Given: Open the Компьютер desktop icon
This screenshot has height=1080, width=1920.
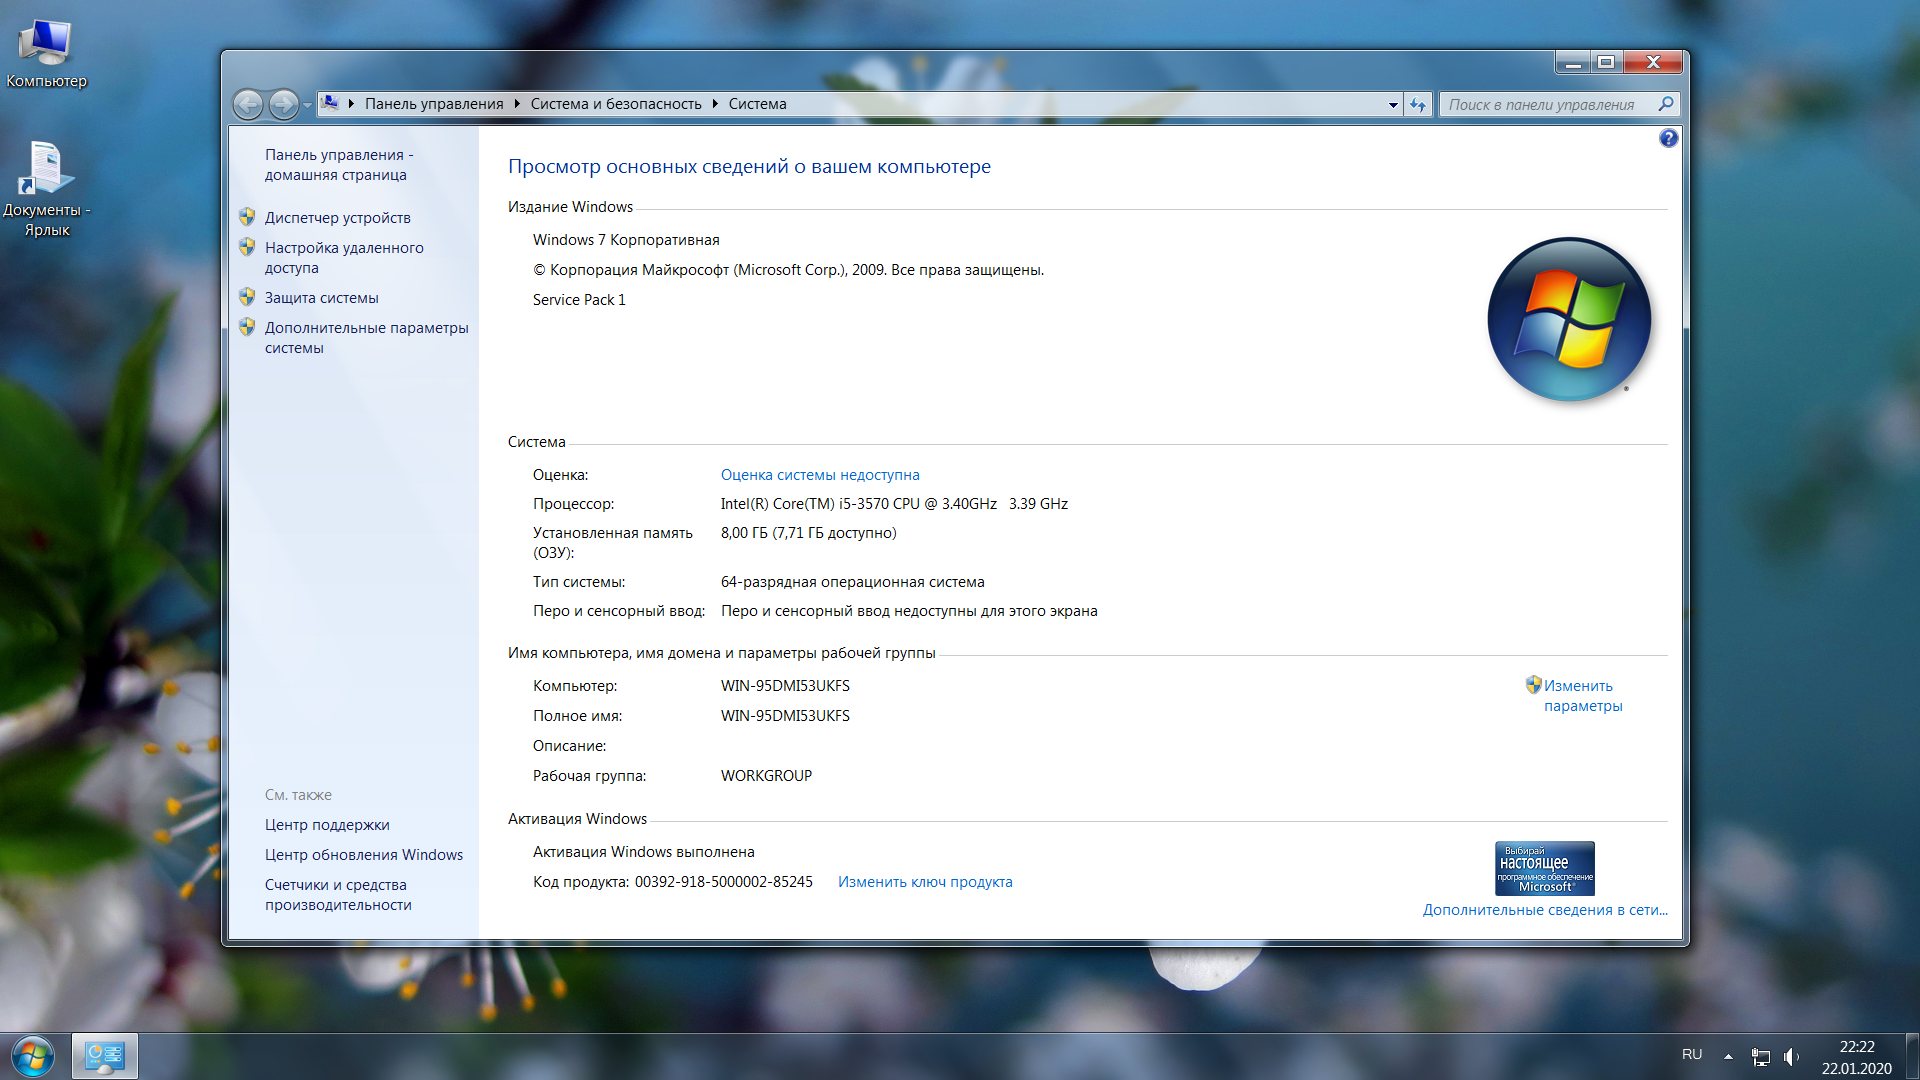Looking at the screenshot, I should (46, 53).
